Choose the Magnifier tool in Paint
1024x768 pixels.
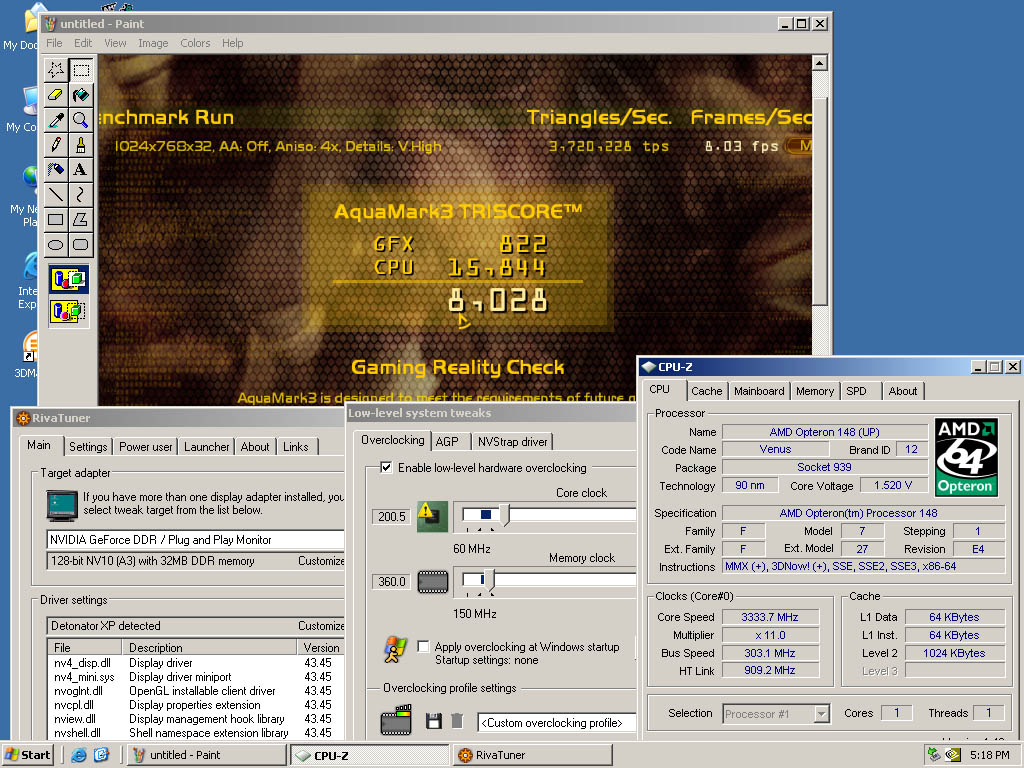(81, 120)
